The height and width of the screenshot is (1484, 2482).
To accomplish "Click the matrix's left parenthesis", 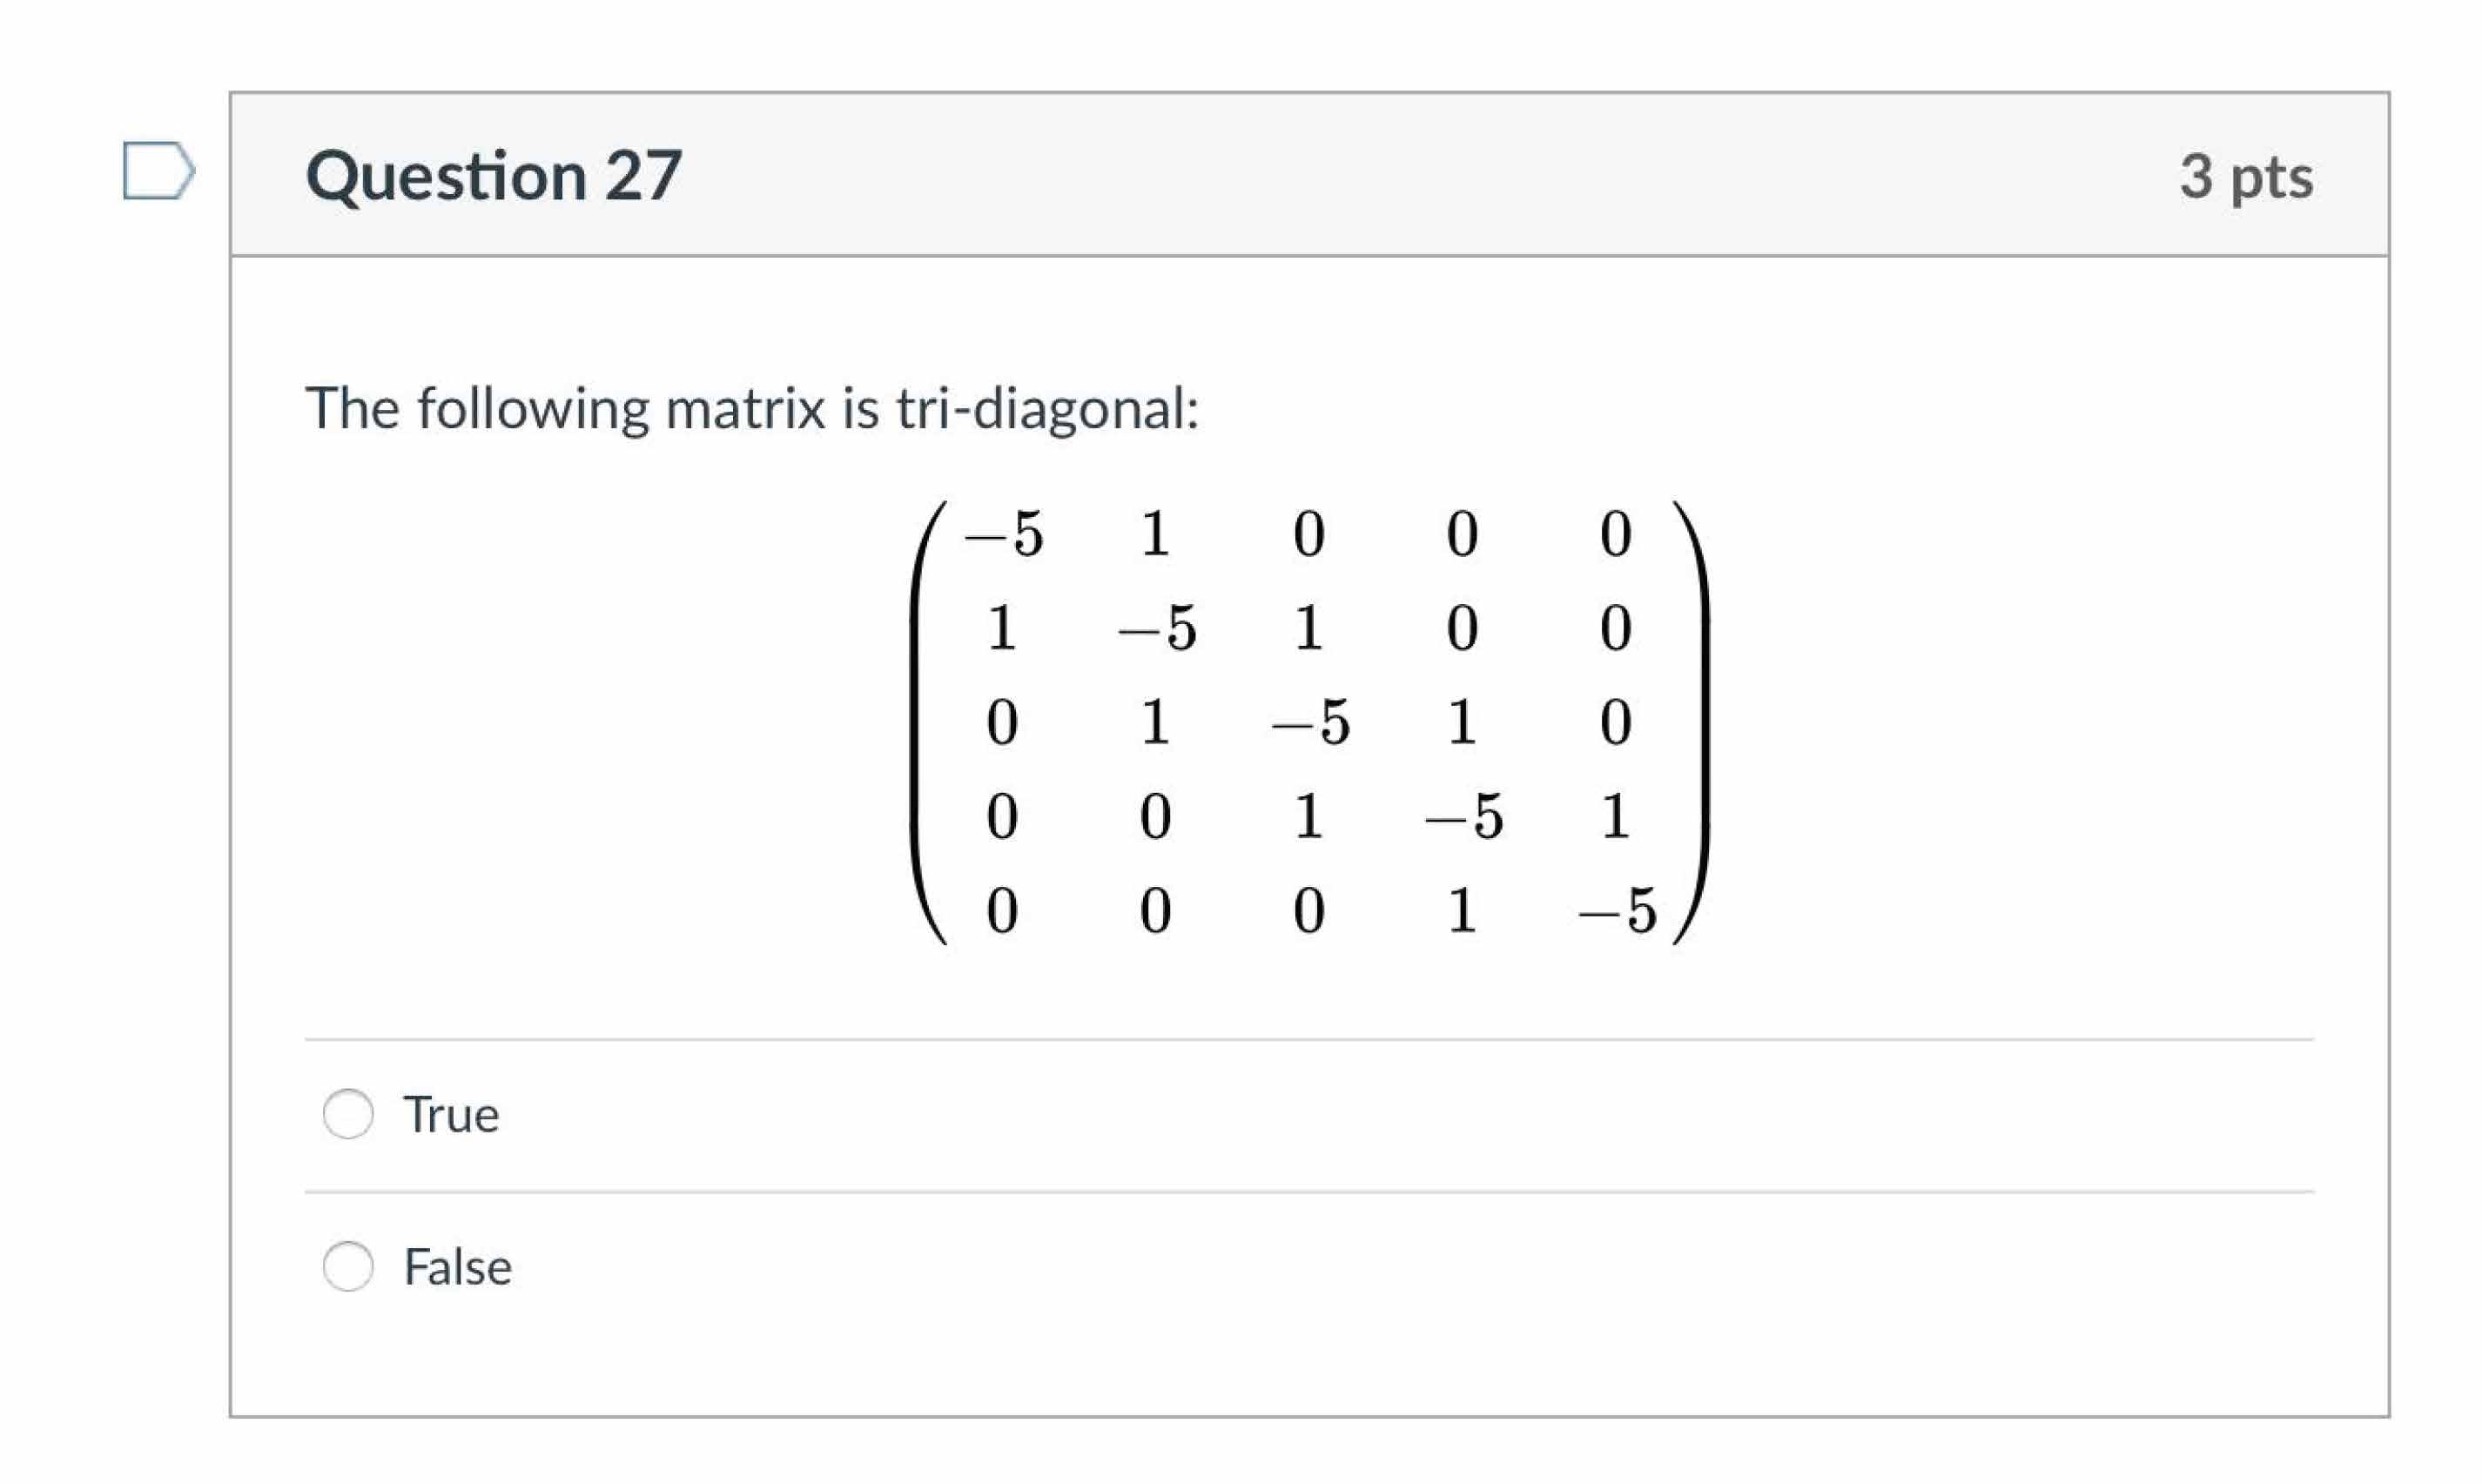I will point(927,722).
